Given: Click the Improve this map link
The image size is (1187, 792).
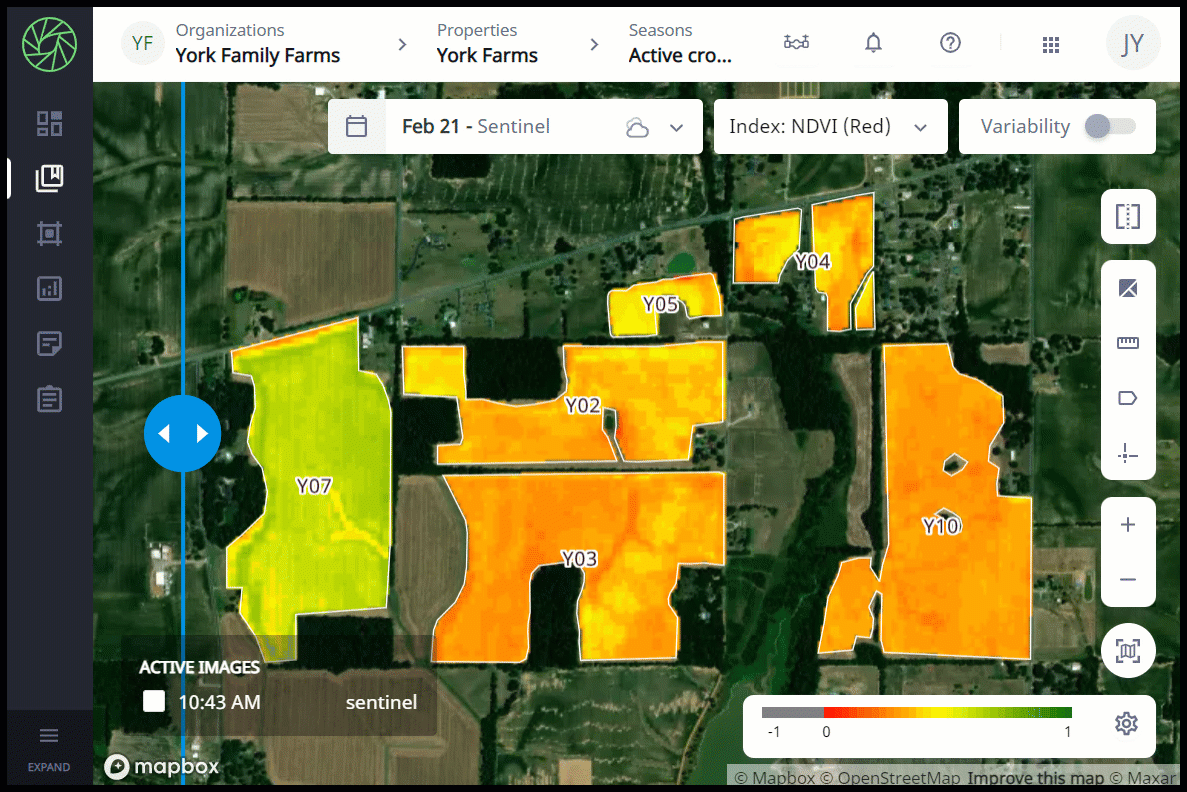Looking at the screenshot, I should (x=1035, y=778).
